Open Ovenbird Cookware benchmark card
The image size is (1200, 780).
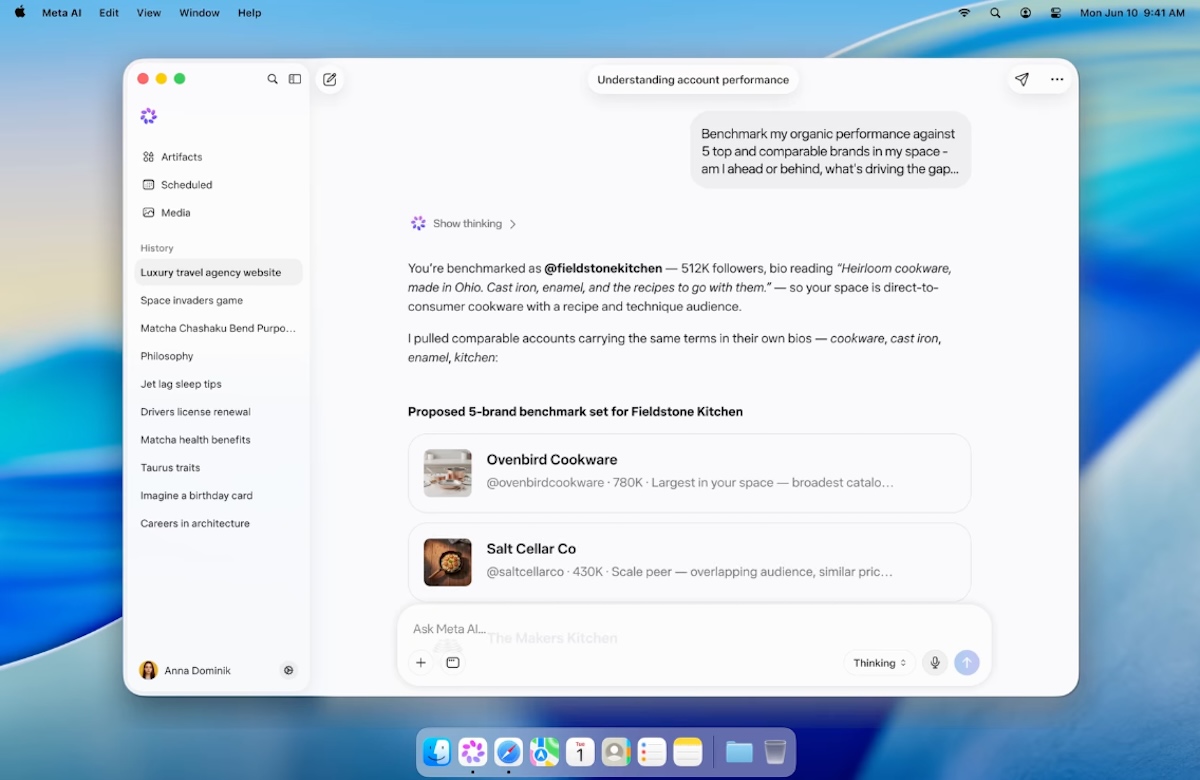point(689,473)
